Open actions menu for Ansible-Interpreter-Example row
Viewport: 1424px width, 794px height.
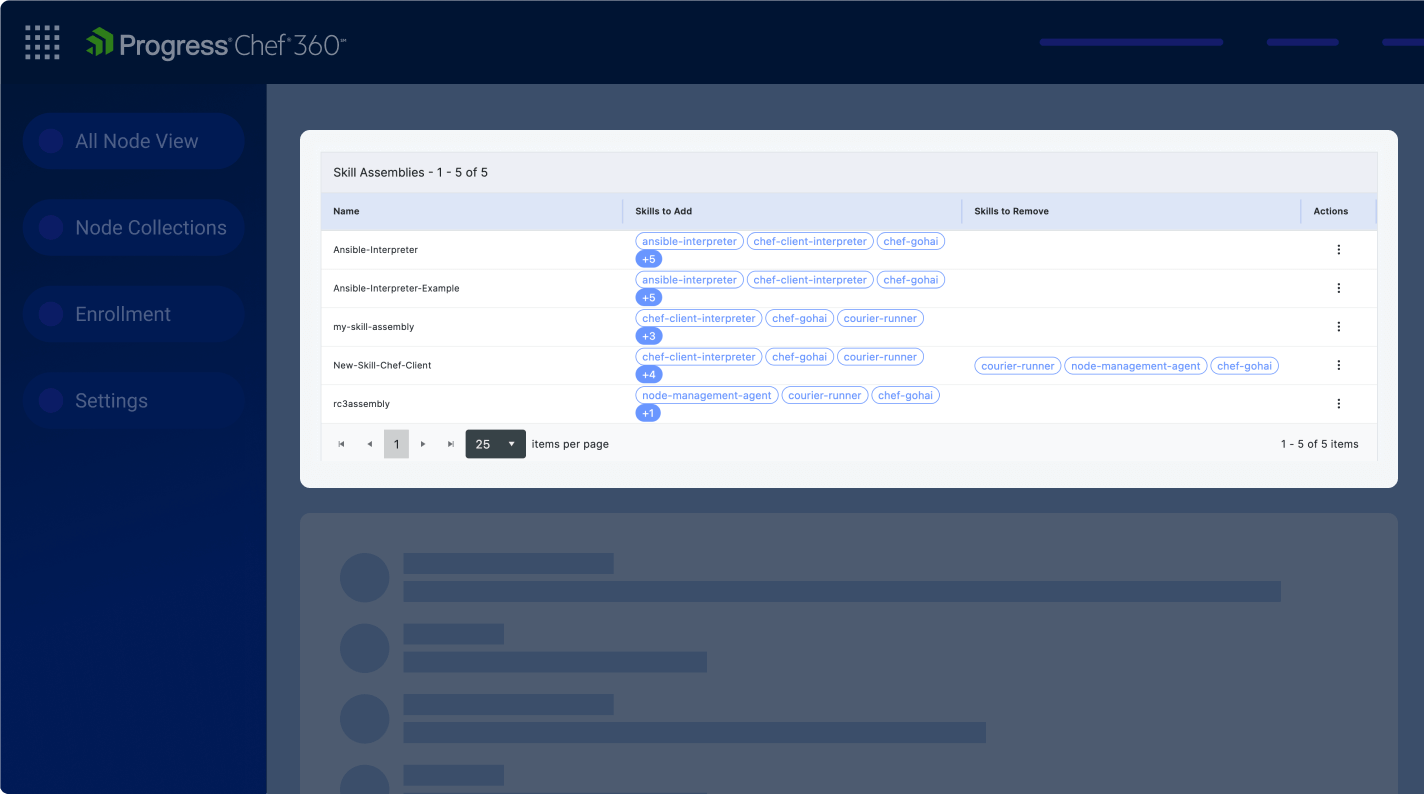(x=1338, y=288)
